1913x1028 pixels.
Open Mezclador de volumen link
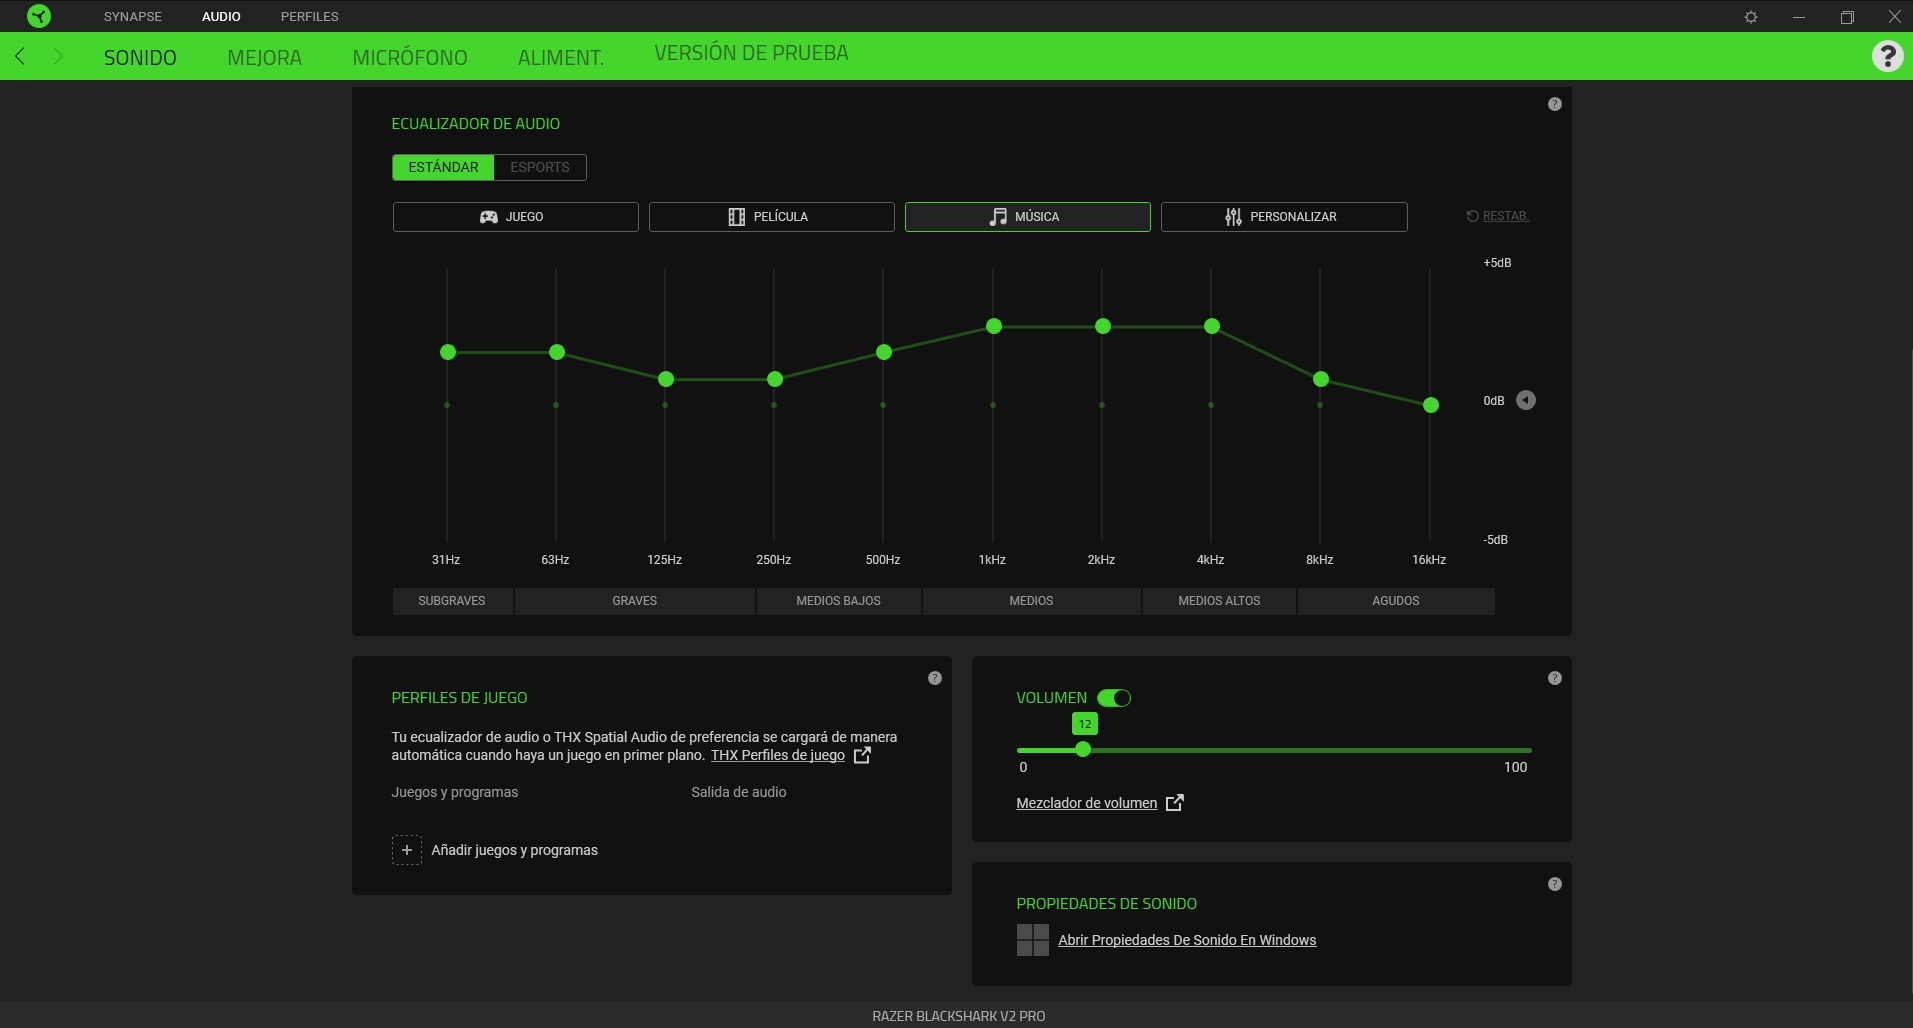coord(1086,803)
